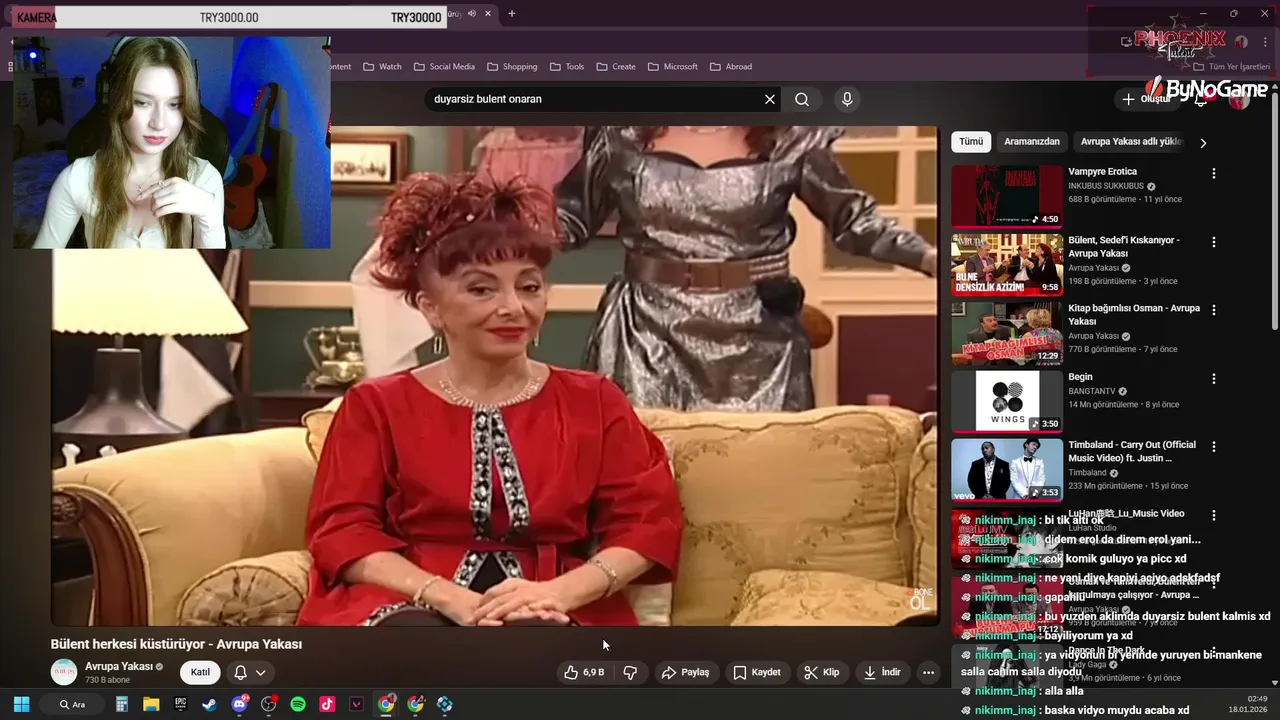Viewport: 1280px width, 720px height.
Task: Open the notification bell dropdown
Action: pos(250,672)
